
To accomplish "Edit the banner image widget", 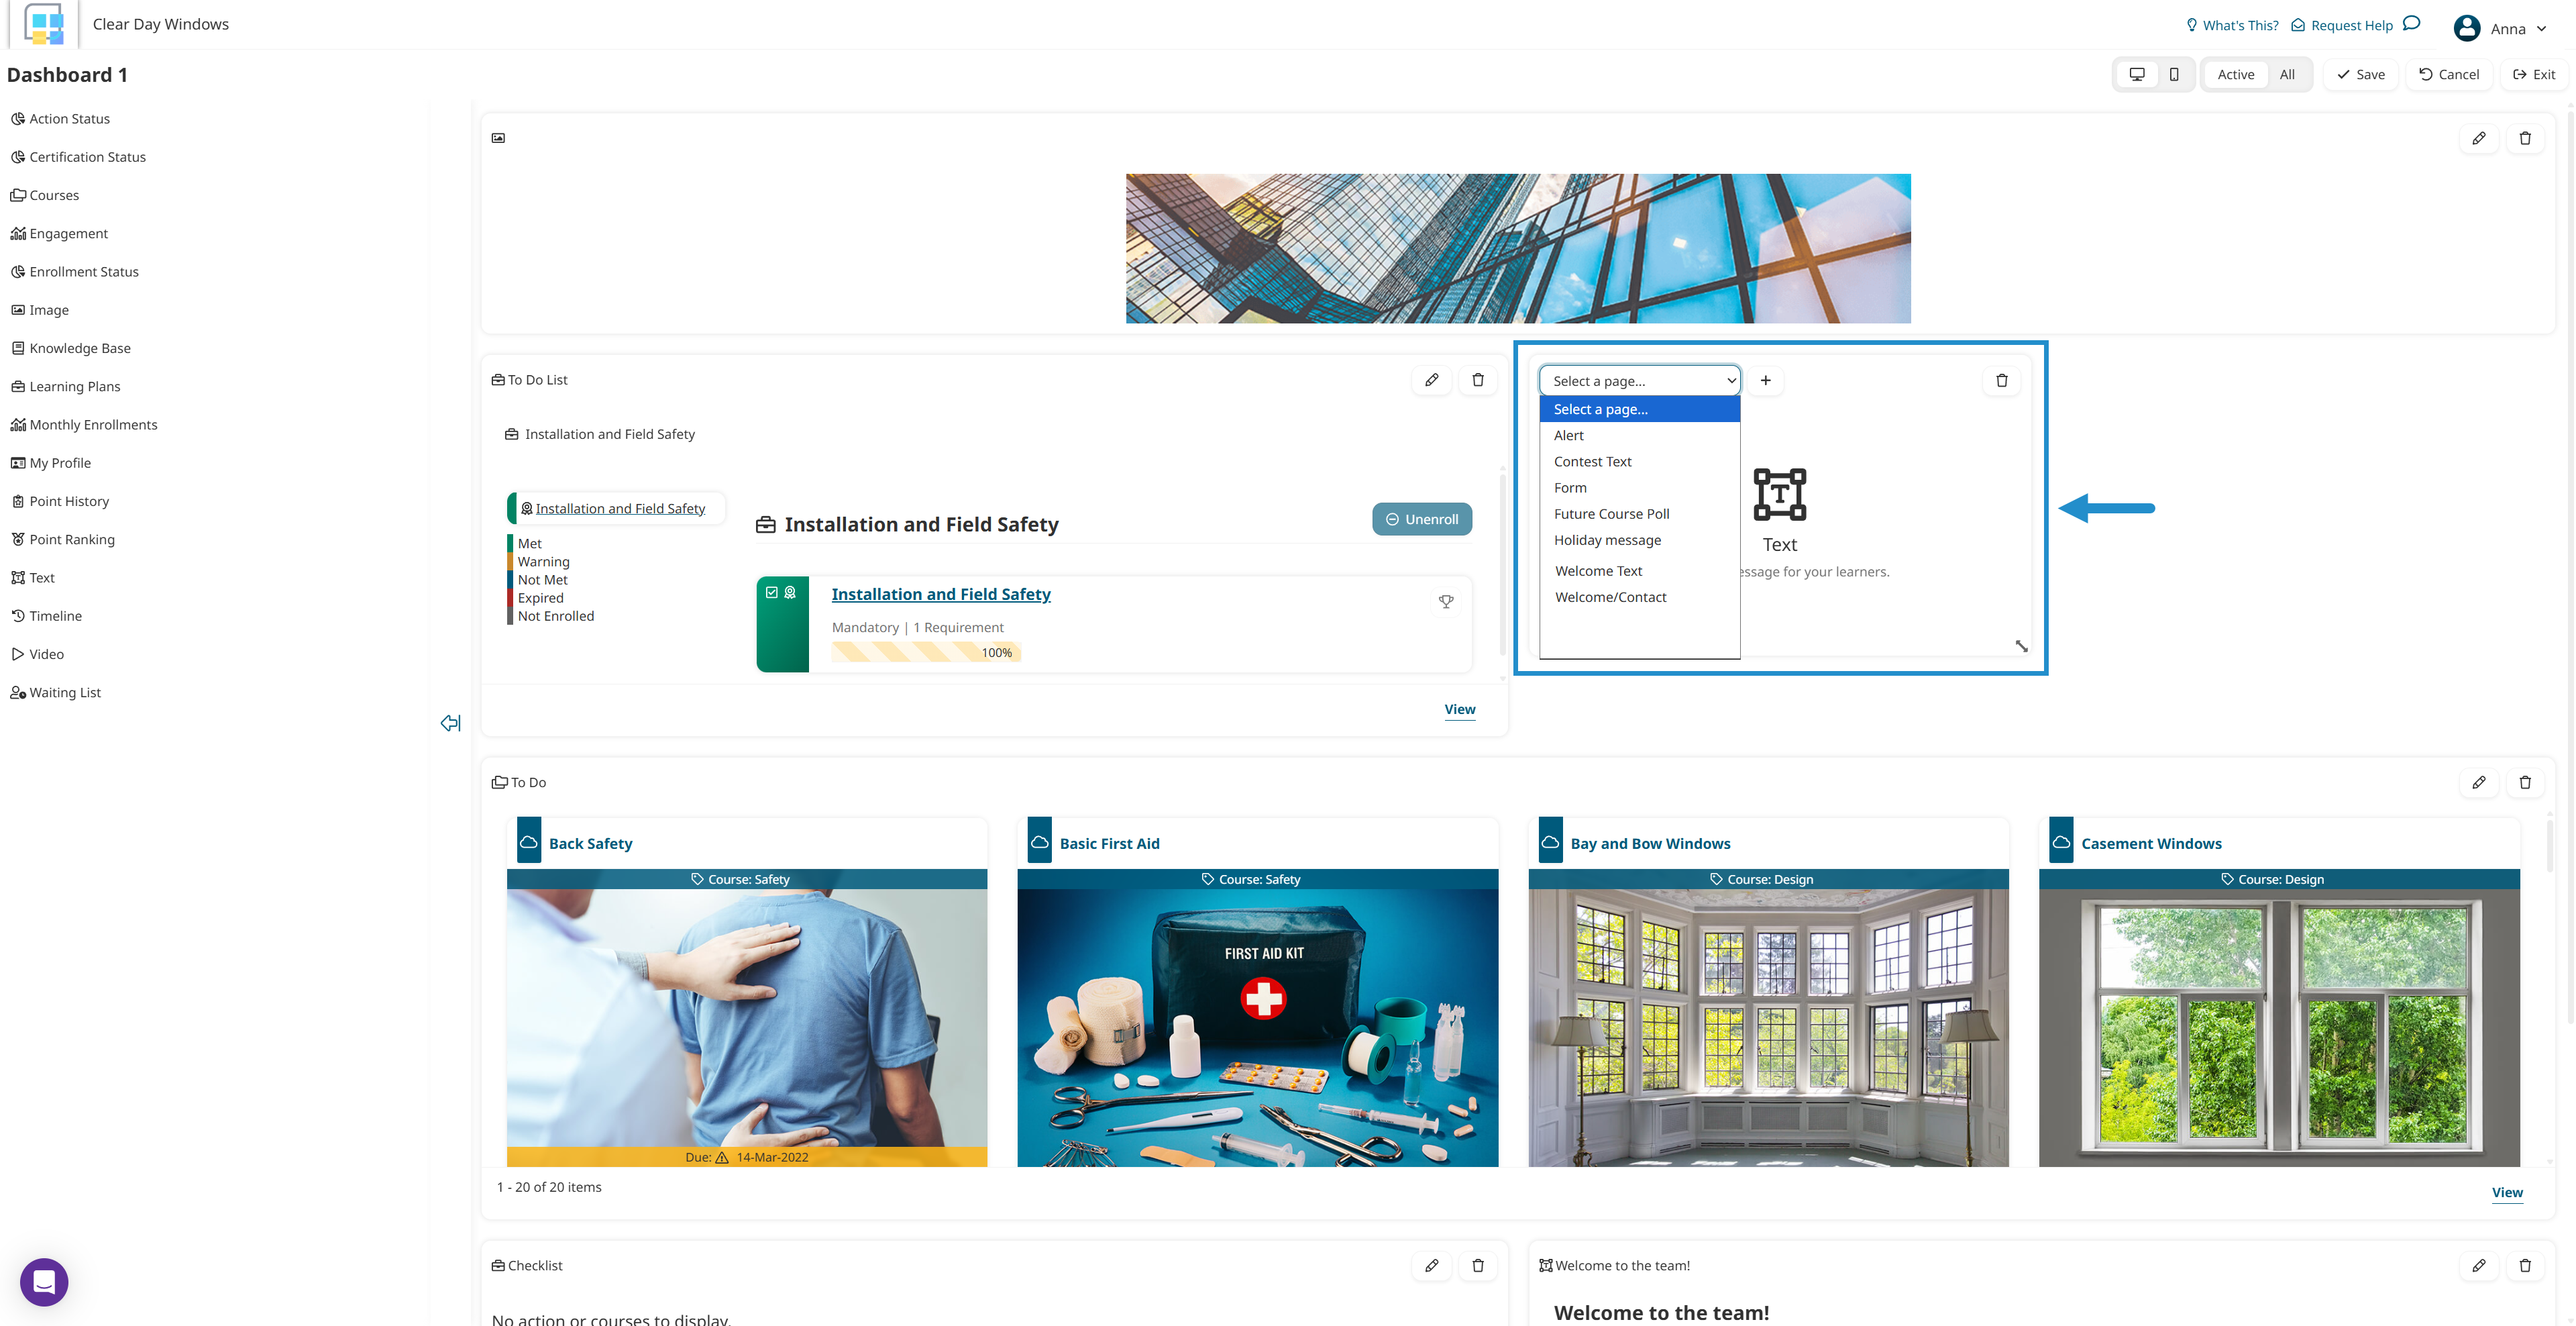I will pyautogui.click(x=2478, y=138).
